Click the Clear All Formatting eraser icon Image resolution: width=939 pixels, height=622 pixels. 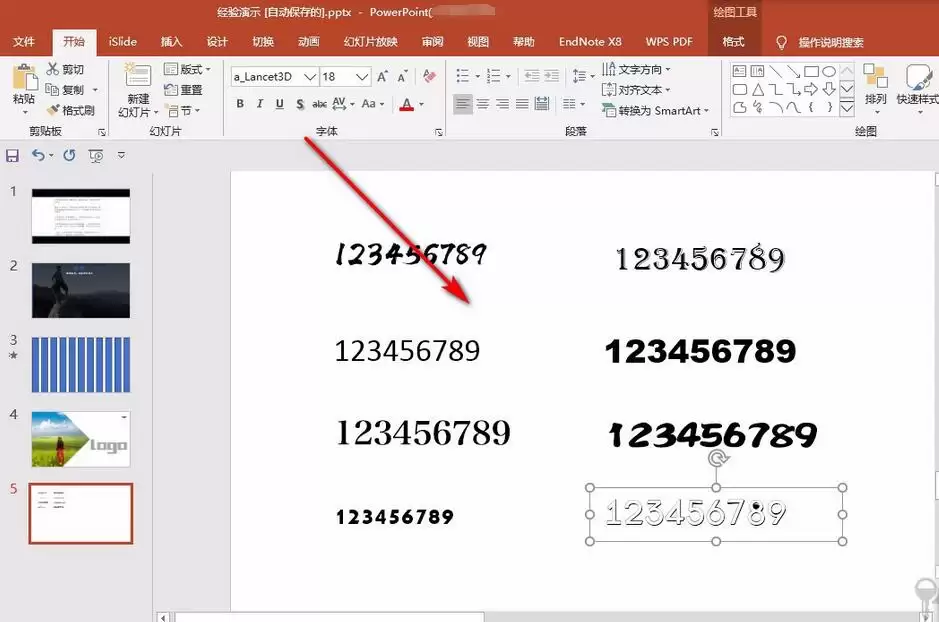[x=429, y=76]
